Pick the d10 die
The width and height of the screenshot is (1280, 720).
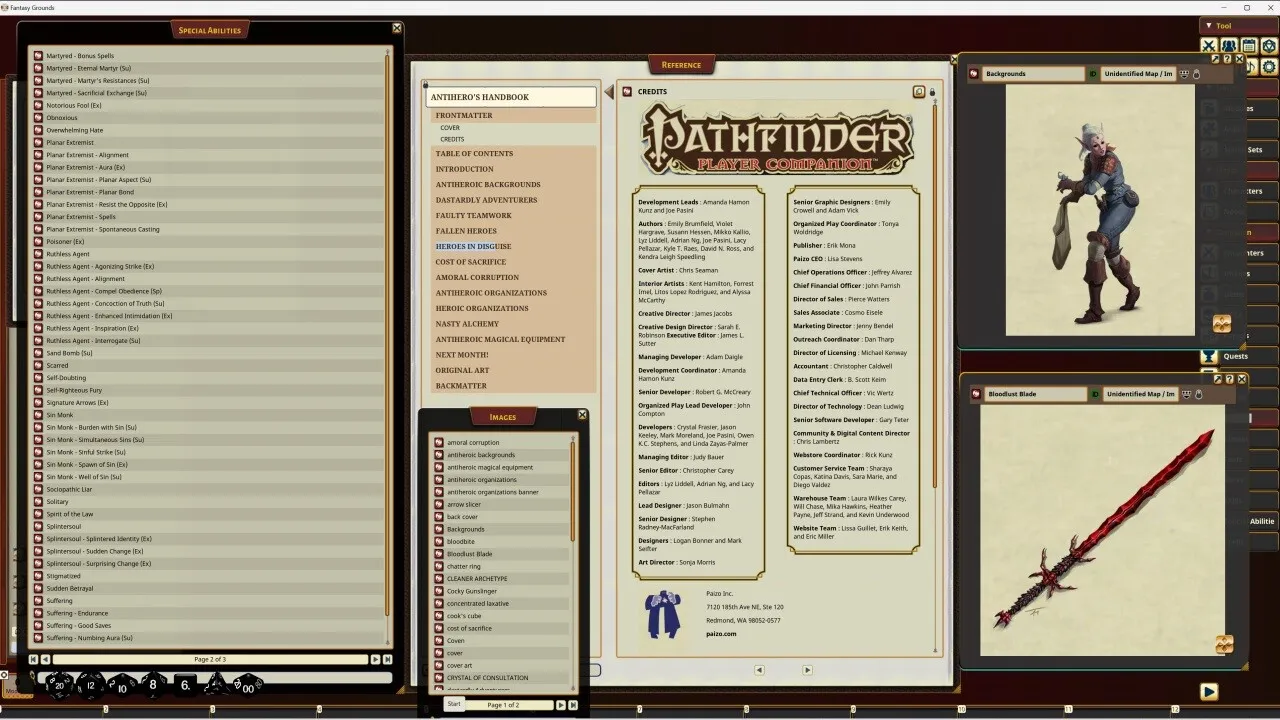(x=122, y=687)
